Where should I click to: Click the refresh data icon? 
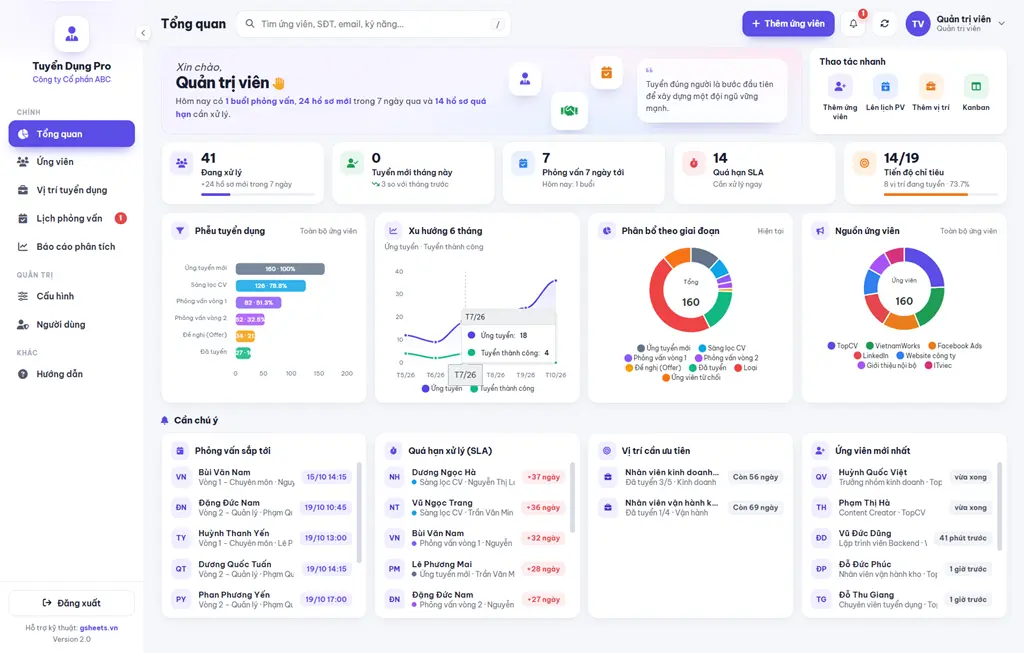tap(884, 24)
